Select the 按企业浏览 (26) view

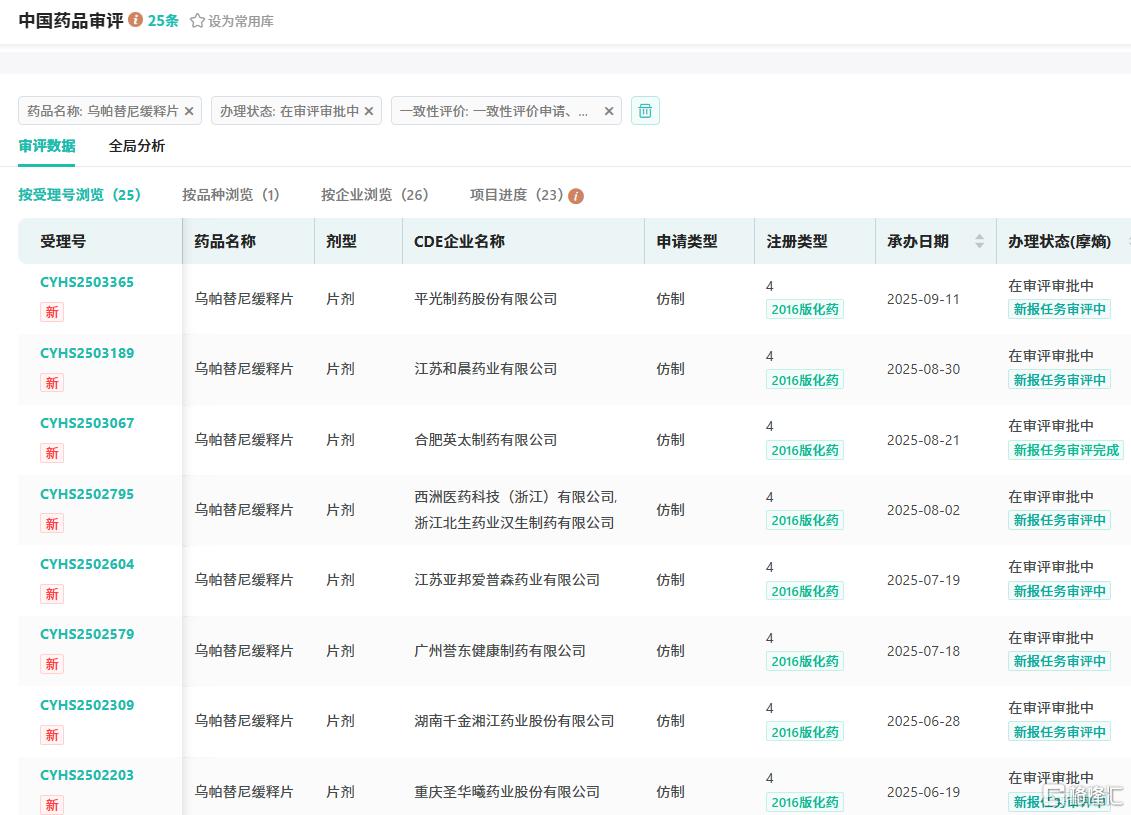[x=374, y=195]
